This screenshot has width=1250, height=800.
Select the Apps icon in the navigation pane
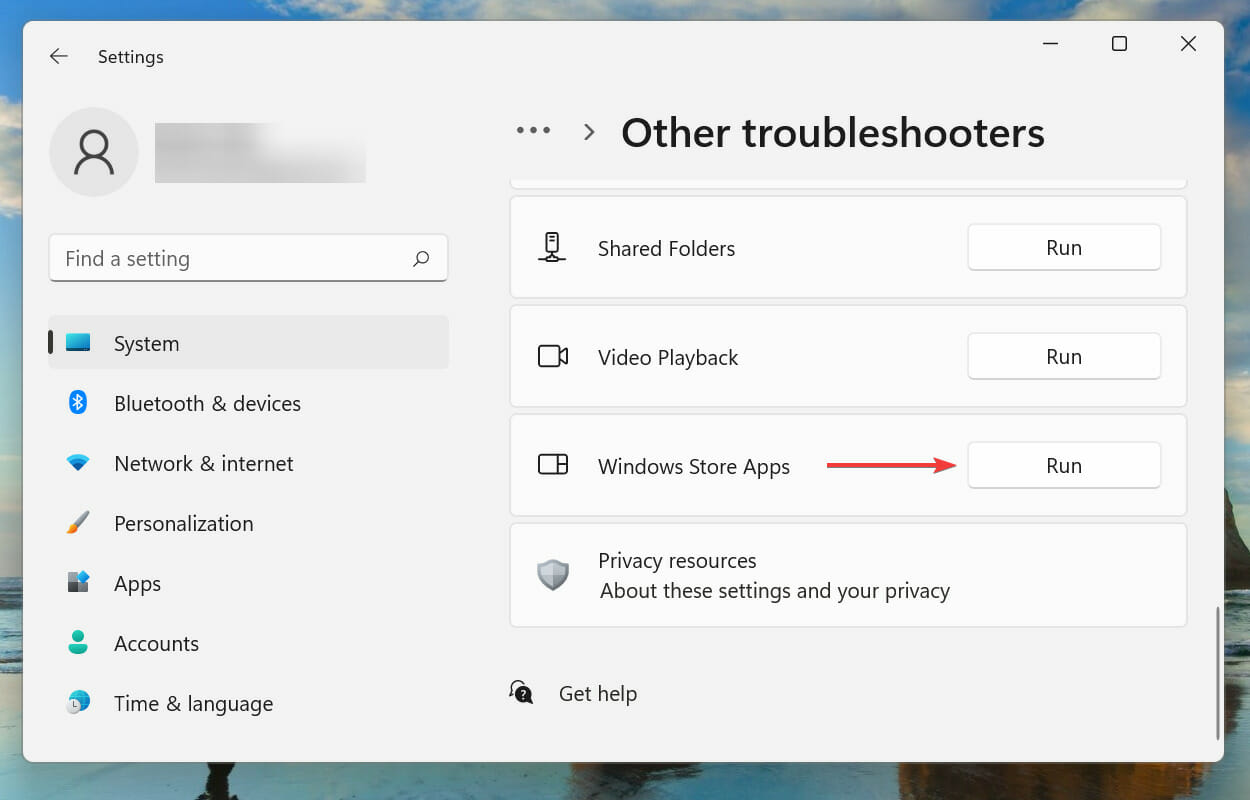point(78,583)
